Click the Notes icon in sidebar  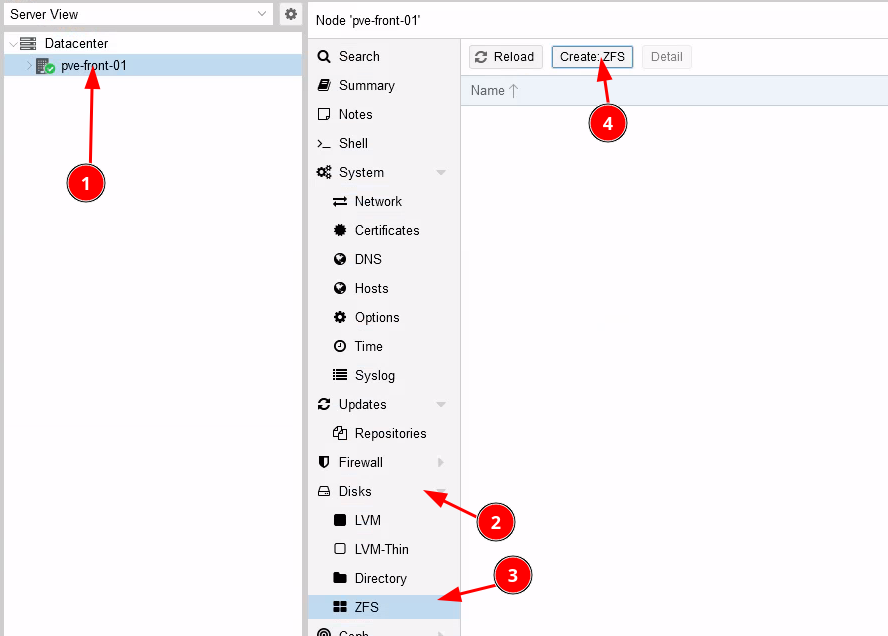(x=324, y=114)
